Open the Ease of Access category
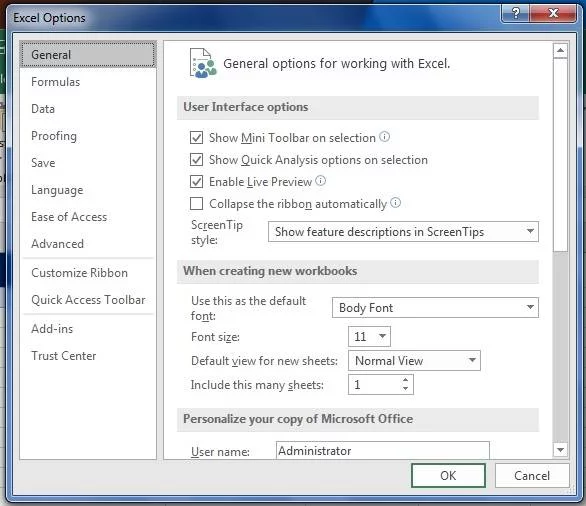Viewport: 586px width, 506px height. pyautogui.click(x=88, y=217)
